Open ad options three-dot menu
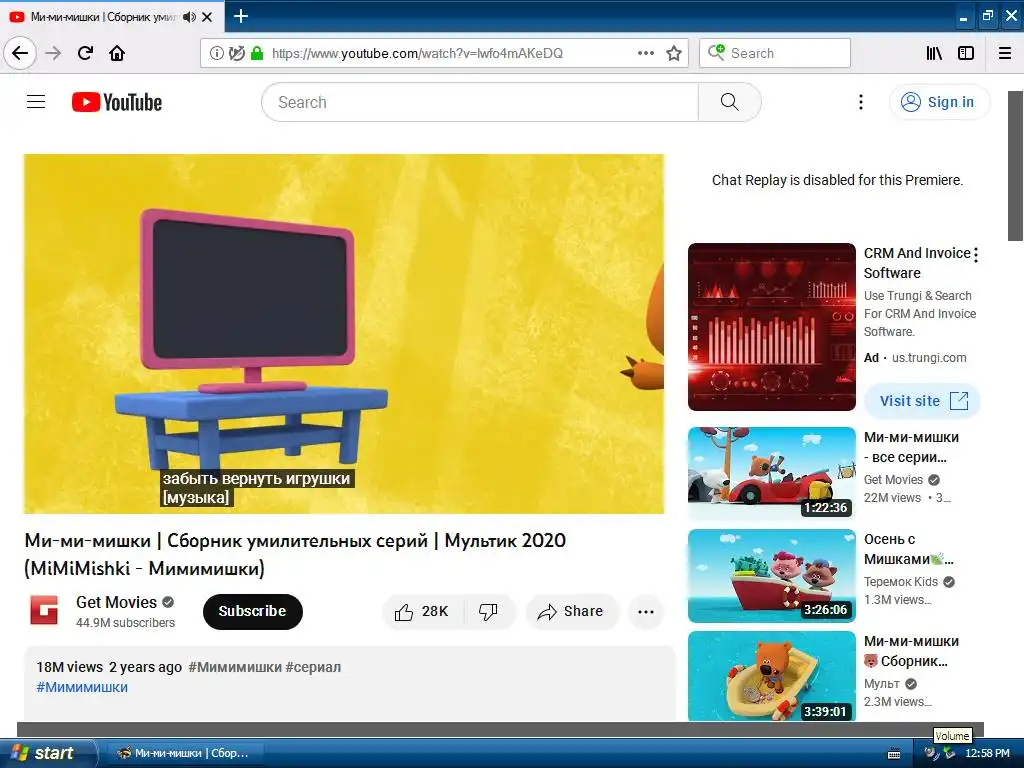1024x768 pixels. 976,255
